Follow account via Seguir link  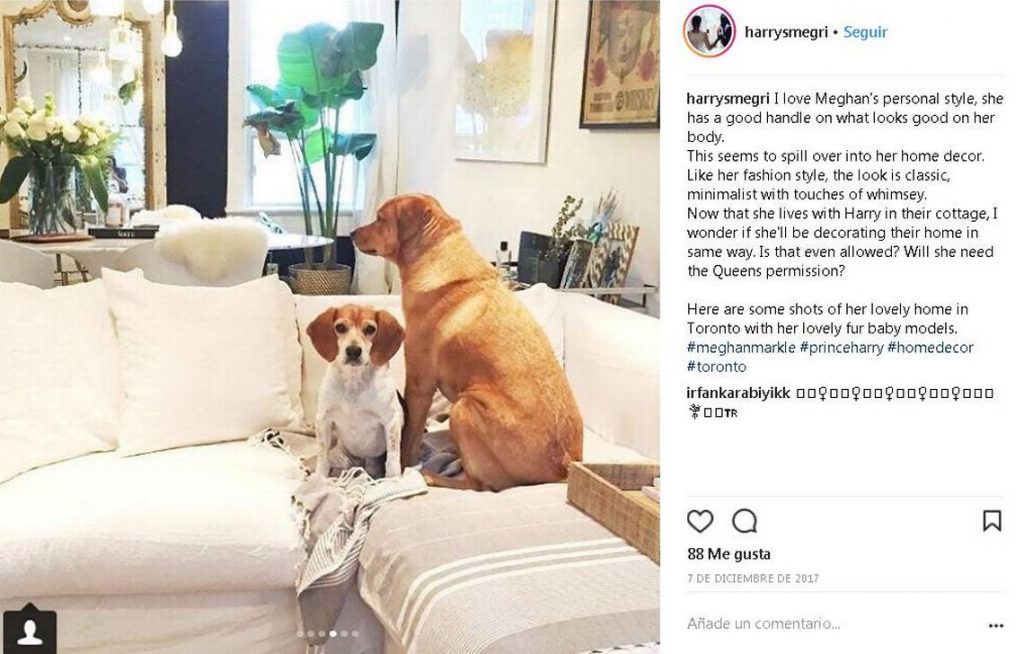pos(865,31)
